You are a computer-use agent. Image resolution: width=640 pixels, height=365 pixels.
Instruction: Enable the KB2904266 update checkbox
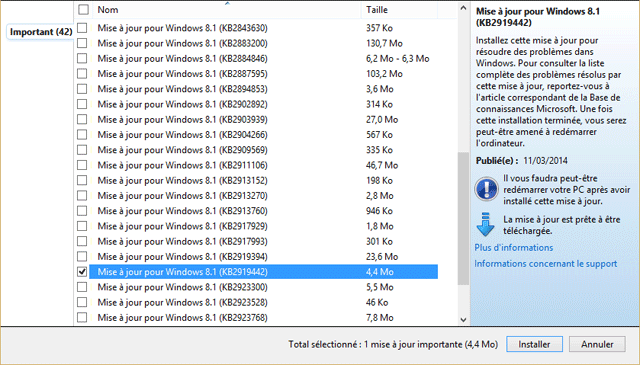(x=82, y=134)
